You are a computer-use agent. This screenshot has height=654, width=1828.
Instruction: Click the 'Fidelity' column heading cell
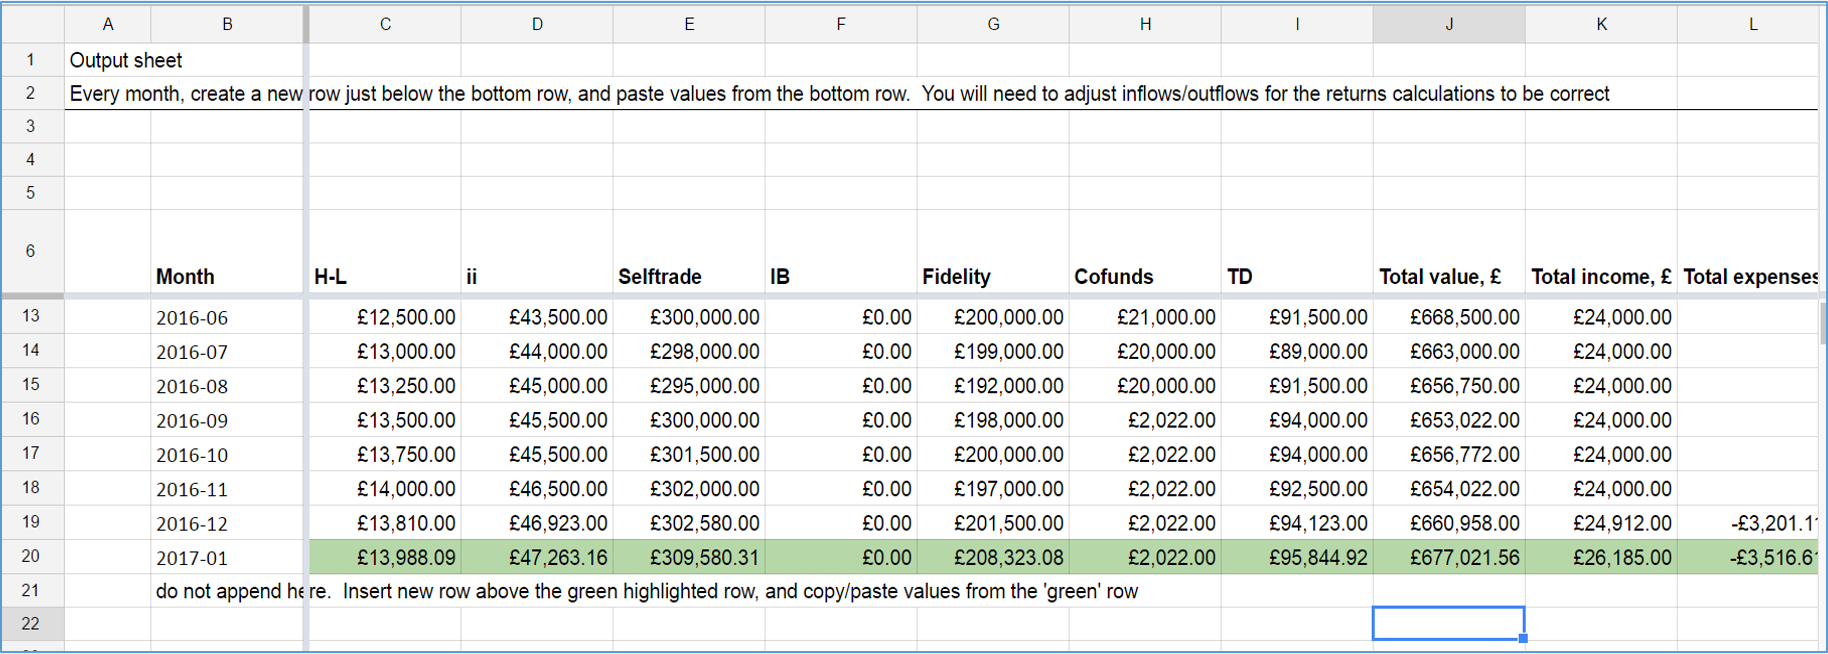click(957, 277)
